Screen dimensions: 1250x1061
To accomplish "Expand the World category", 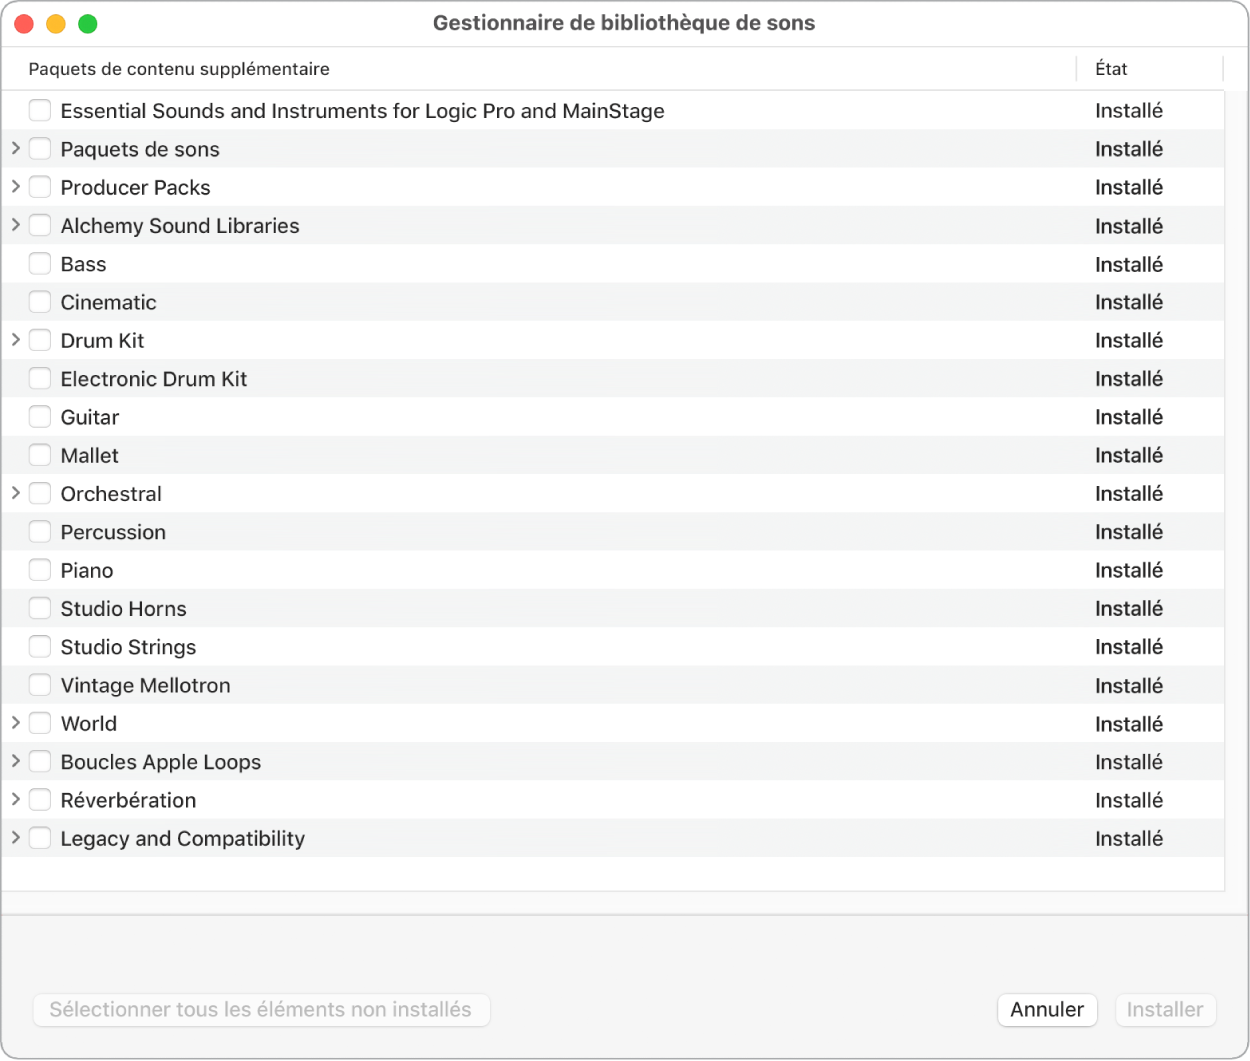I will coord(16,723).
